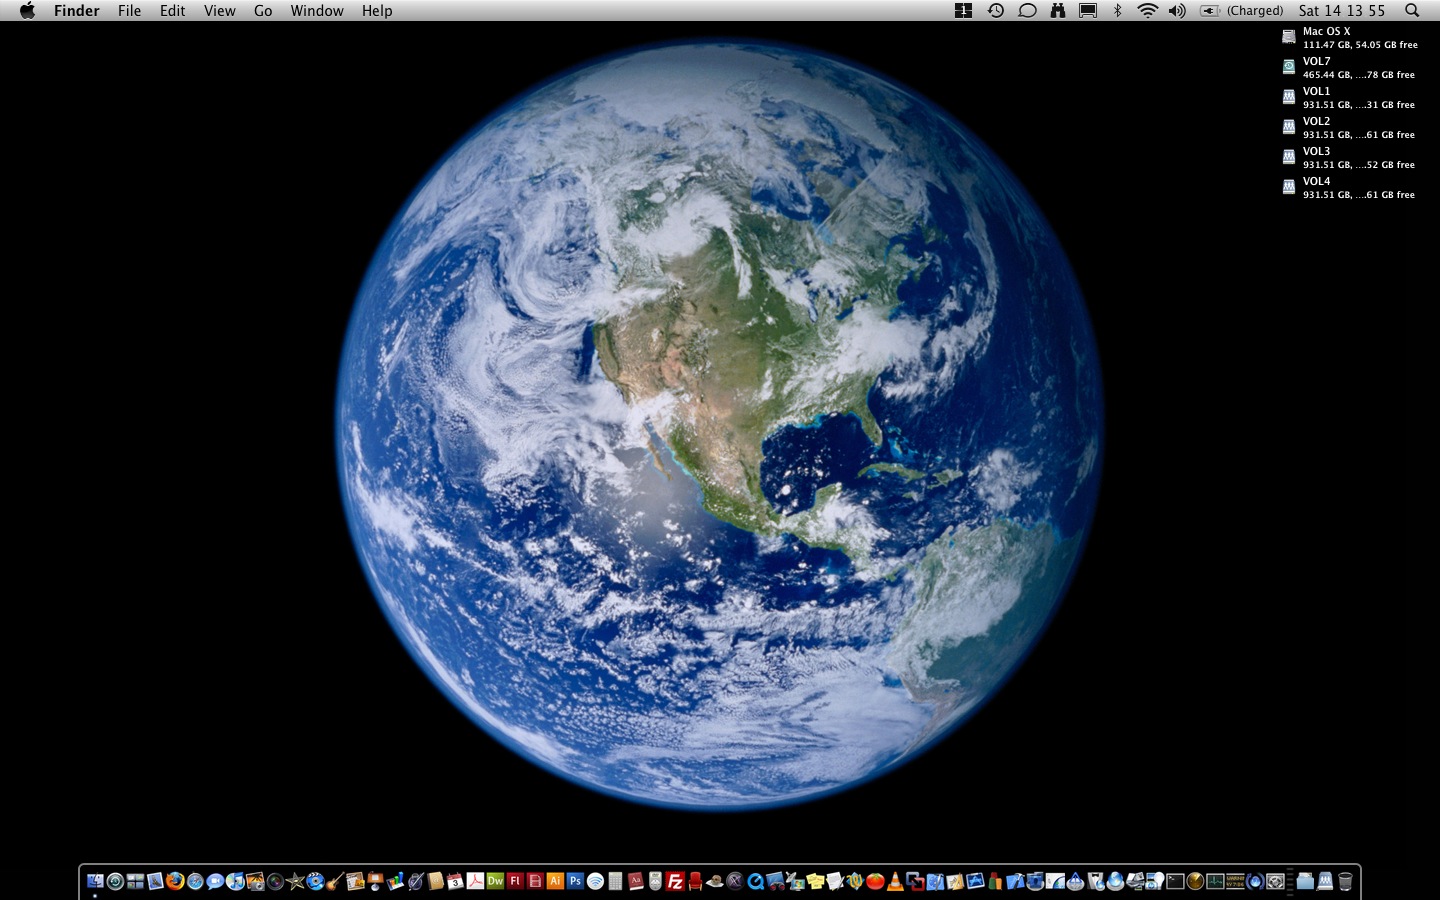
Task: Open Spotlight search magnifier
Action: point(1412,11)
